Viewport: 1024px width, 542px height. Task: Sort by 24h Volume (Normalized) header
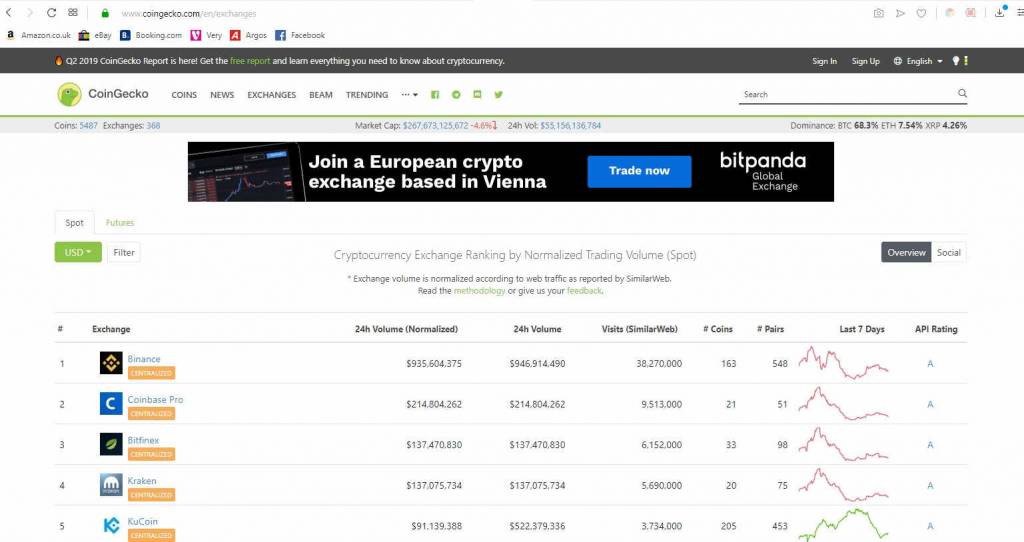point(406,329)
